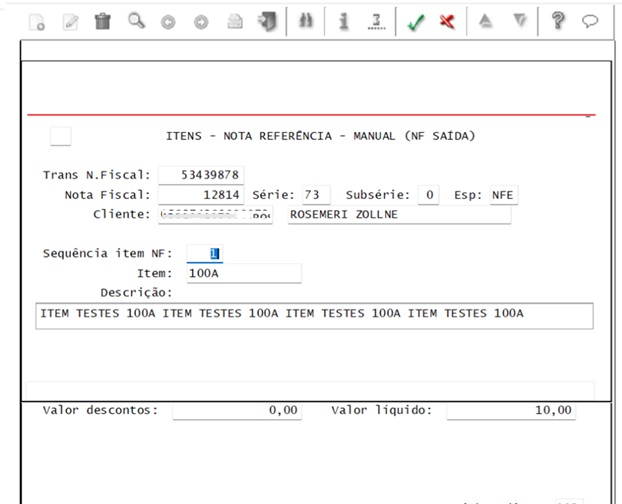Click the numbered-underline toolbar icon
The image size is (622, 504).
pos(376,21)
